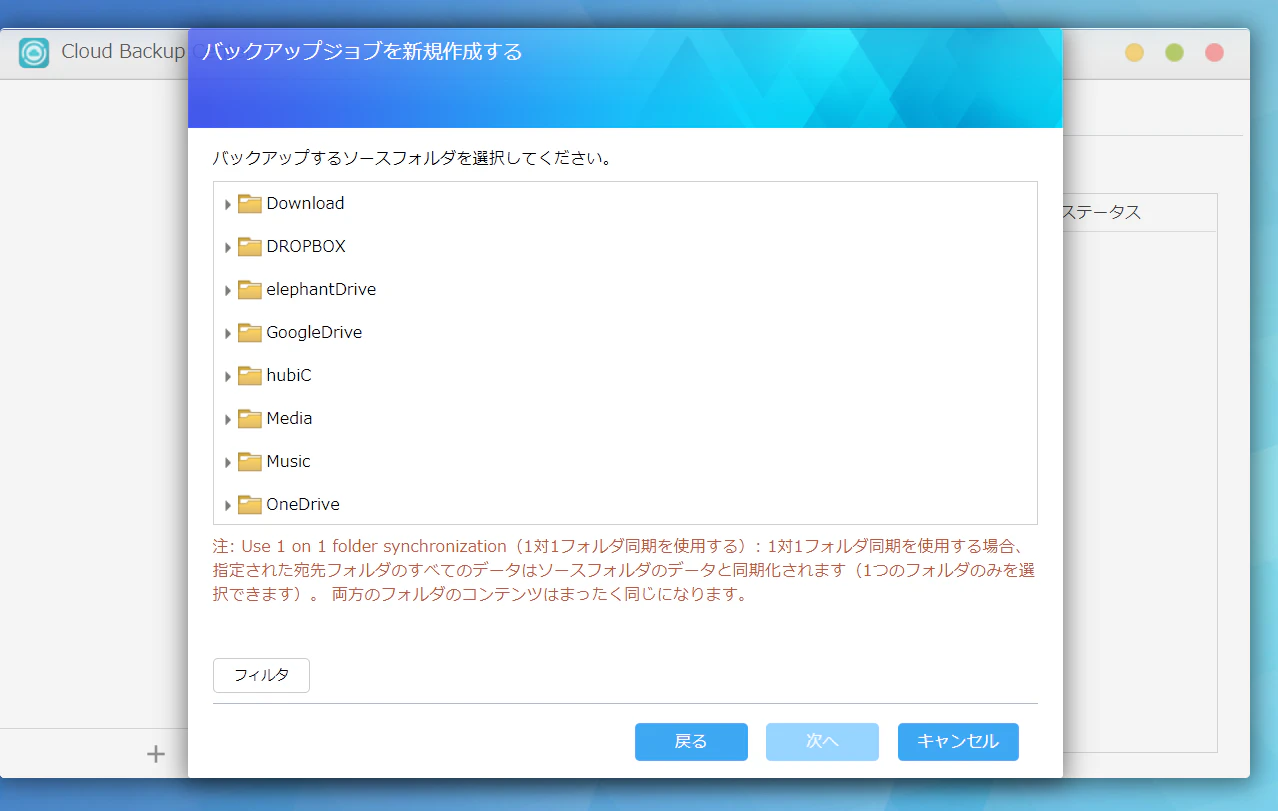
Task: Click the 次へ next button
Action: (822, 742)
